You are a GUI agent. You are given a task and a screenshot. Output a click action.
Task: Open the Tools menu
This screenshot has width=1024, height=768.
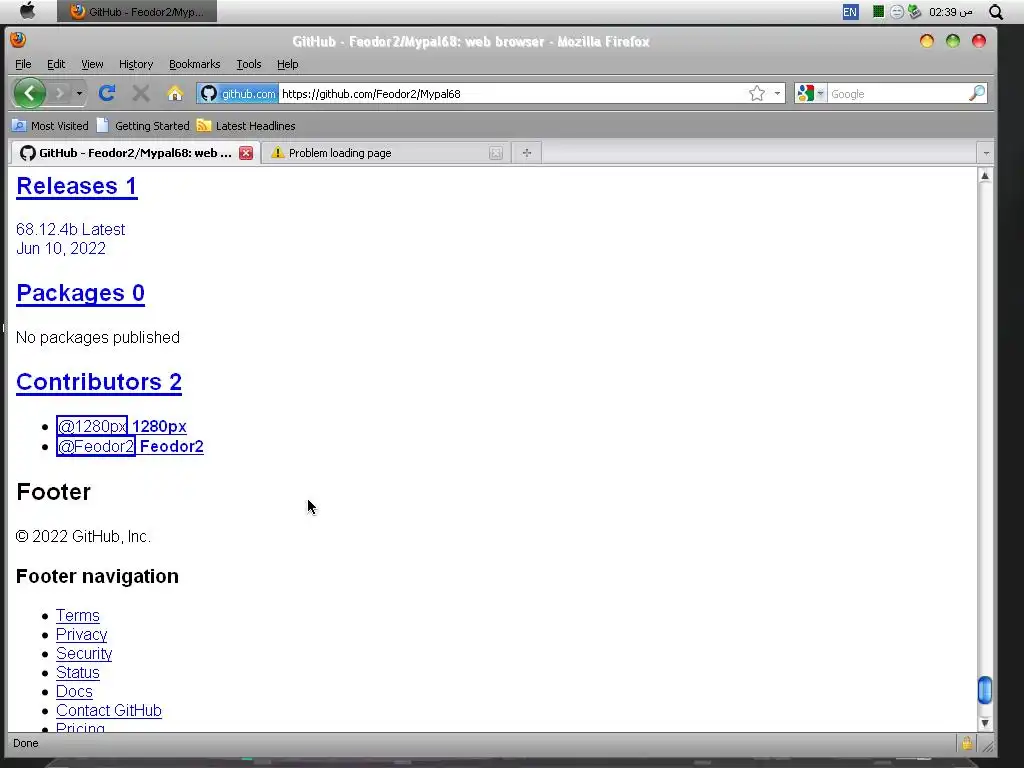pos(249,64)
